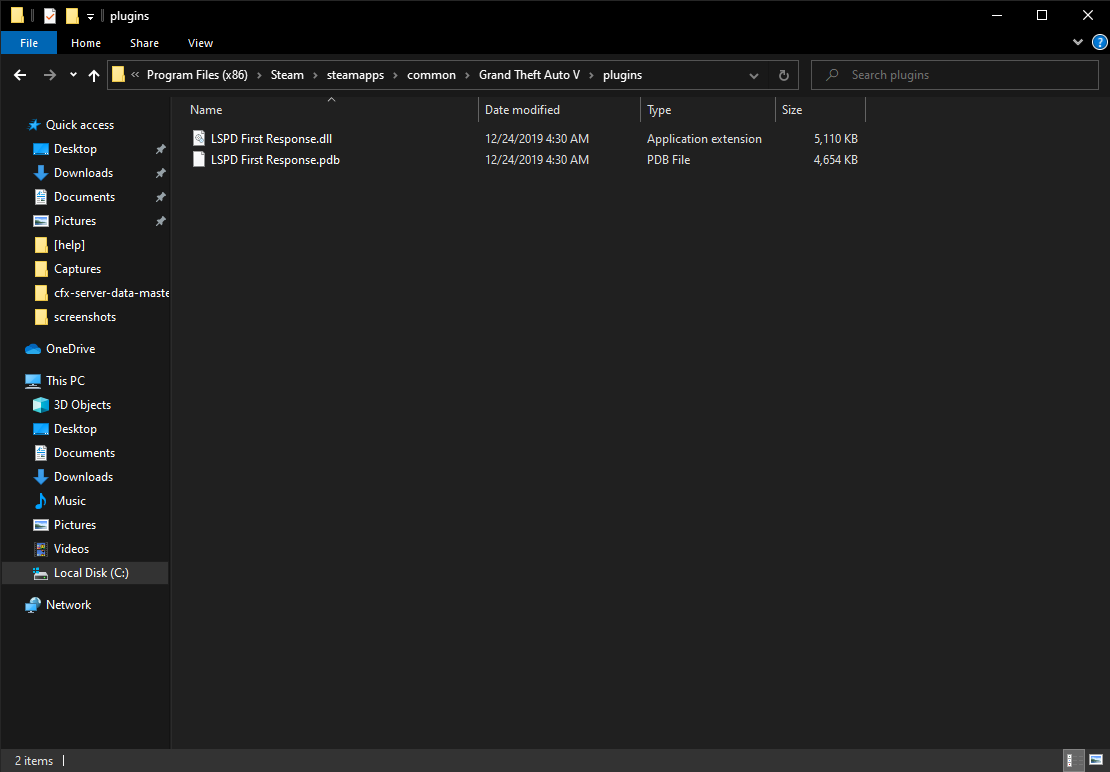Open the [help] folder
The image size is (1110, 772).
[x=69, y=245]
